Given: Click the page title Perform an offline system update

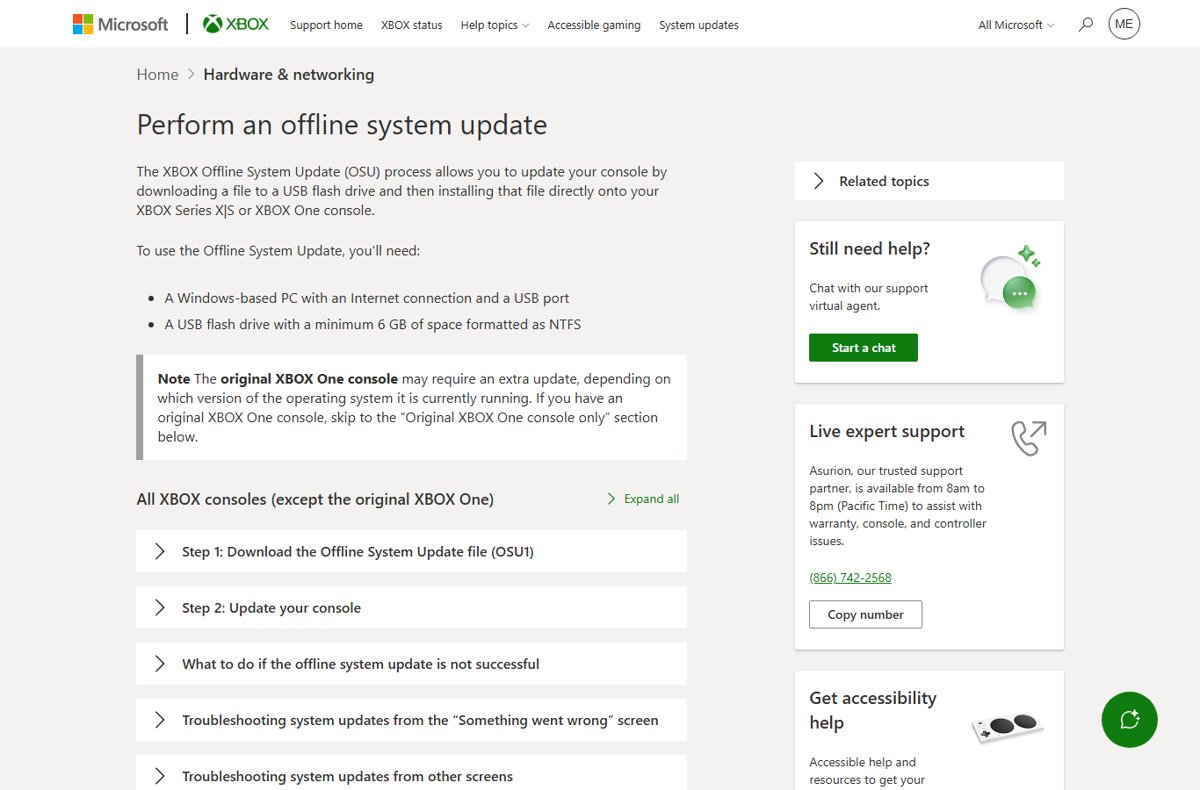Looking at the screenshot, I should [x=342, y=125].
